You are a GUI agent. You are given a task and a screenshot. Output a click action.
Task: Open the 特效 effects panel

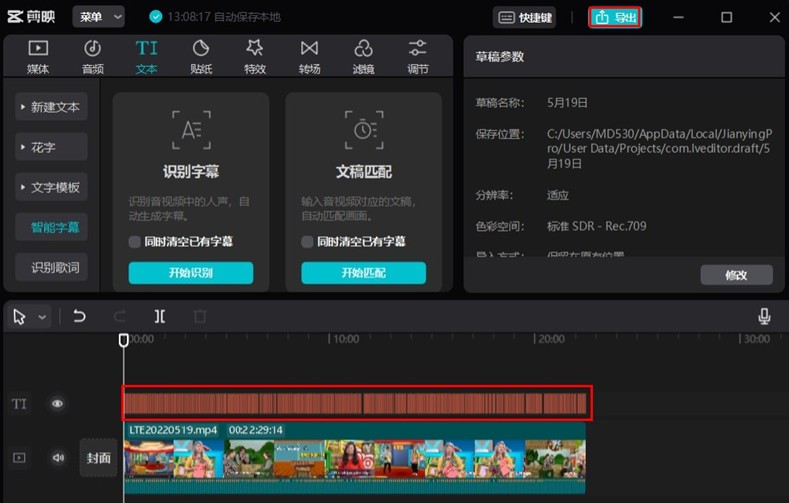255,57
